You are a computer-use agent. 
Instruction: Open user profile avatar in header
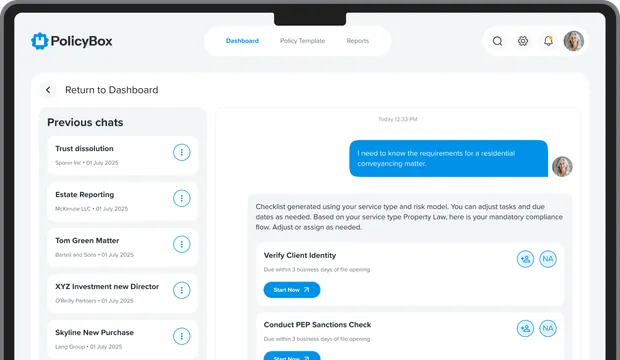tap(574, 41)
